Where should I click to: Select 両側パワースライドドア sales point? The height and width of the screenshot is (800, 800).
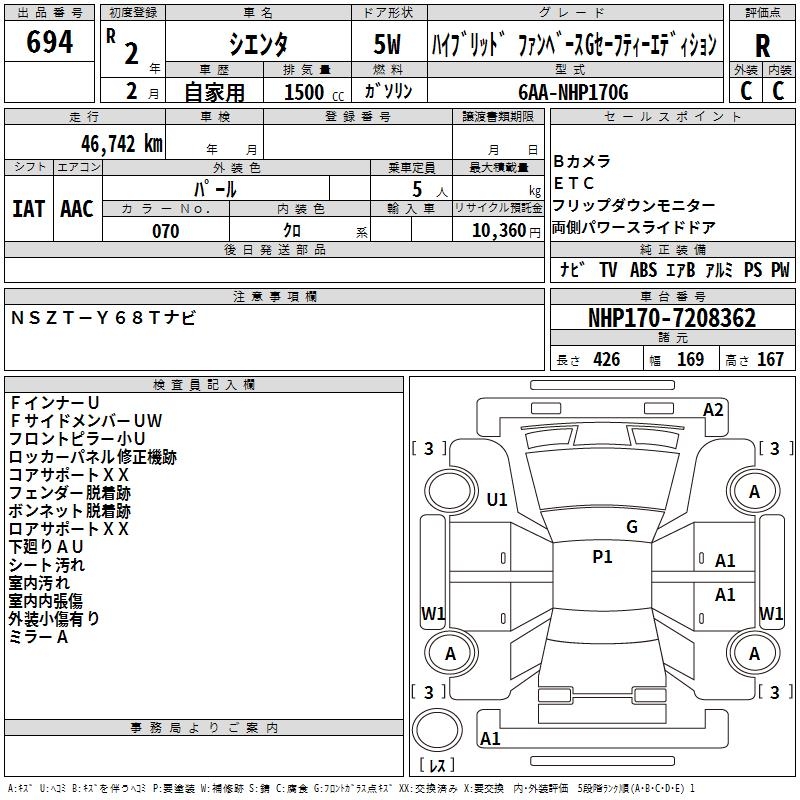coord(634,227)
